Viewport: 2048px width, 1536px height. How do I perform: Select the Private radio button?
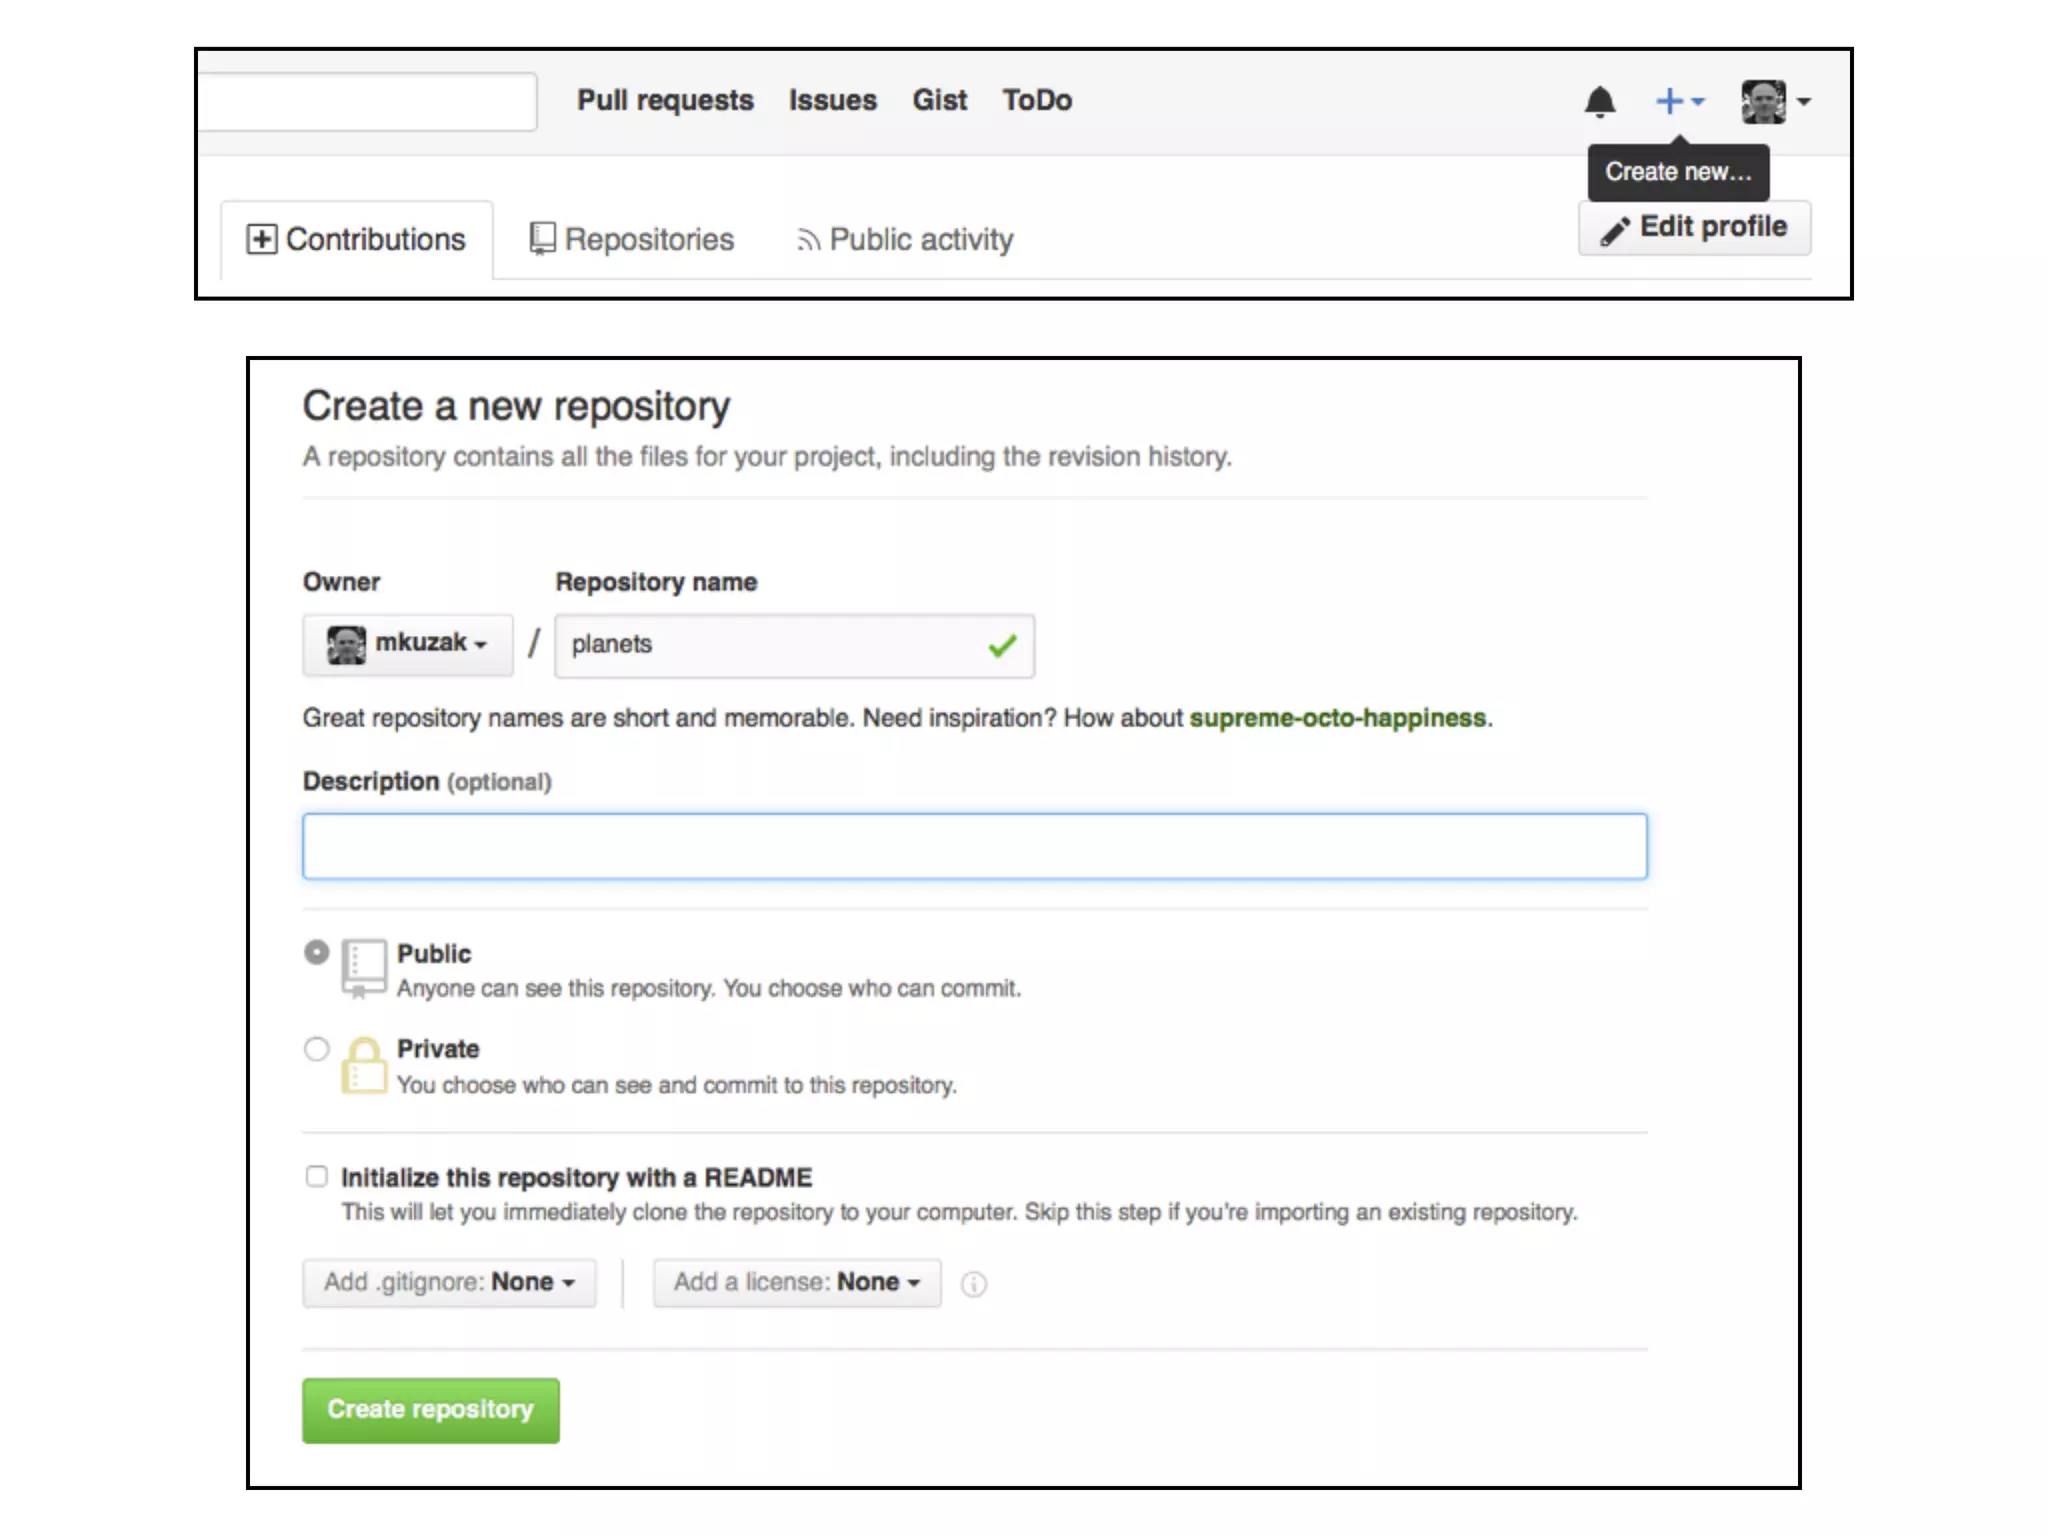pyautogui.click(x=317, y=1049)
